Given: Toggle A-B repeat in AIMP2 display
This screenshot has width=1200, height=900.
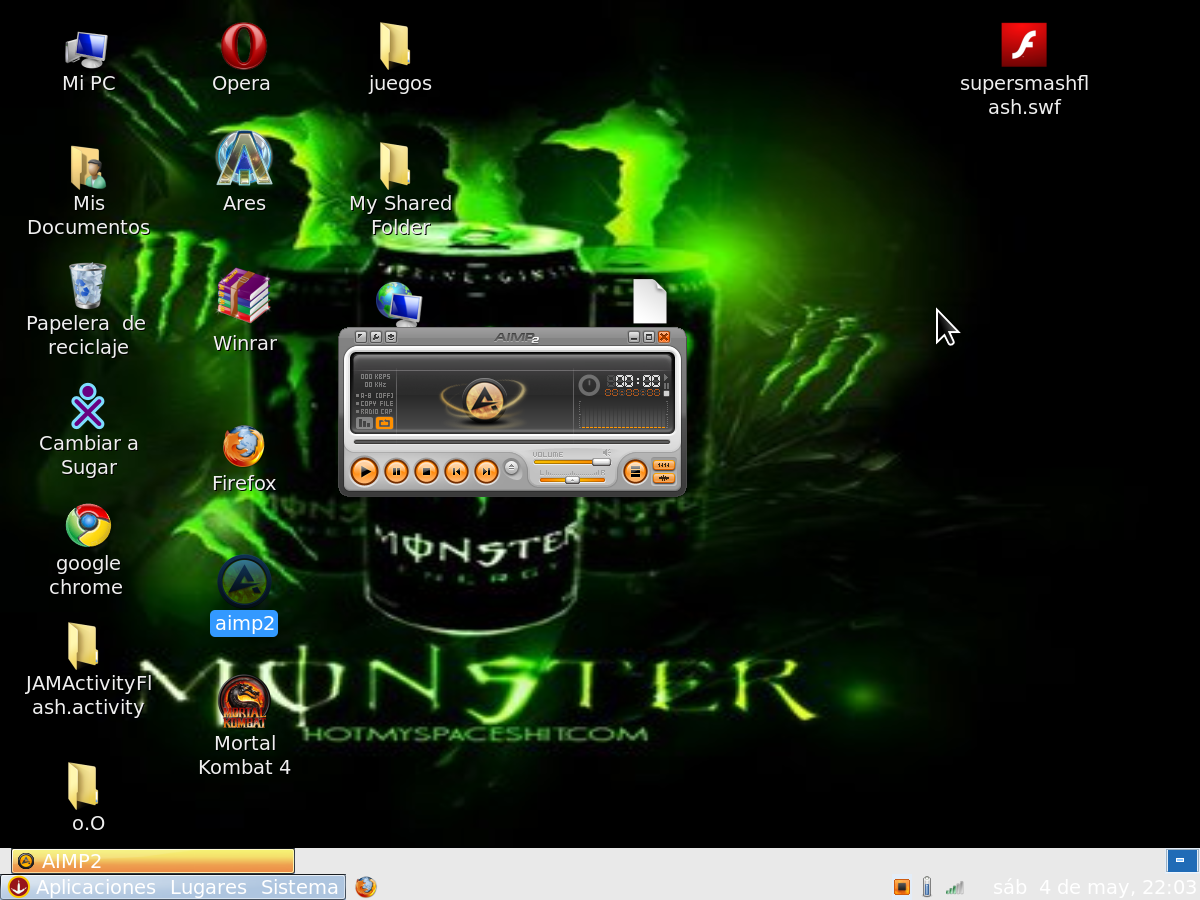Looking at the screenshot, I should tap(376, 395).
